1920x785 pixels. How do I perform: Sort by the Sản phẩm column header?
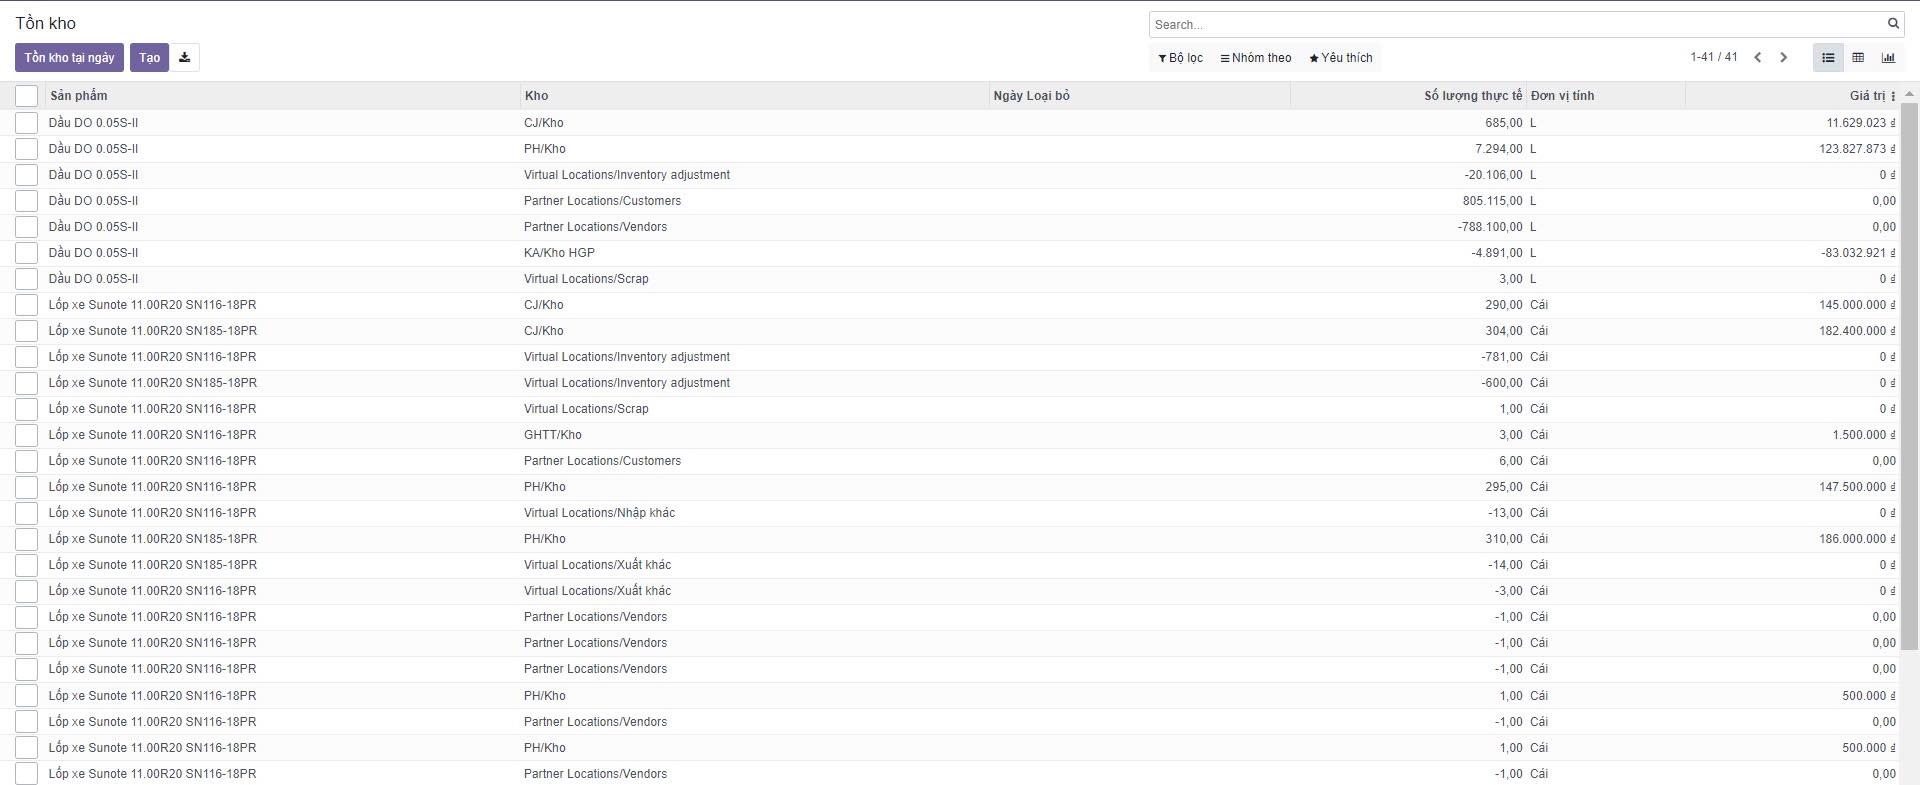coord(79,96)
